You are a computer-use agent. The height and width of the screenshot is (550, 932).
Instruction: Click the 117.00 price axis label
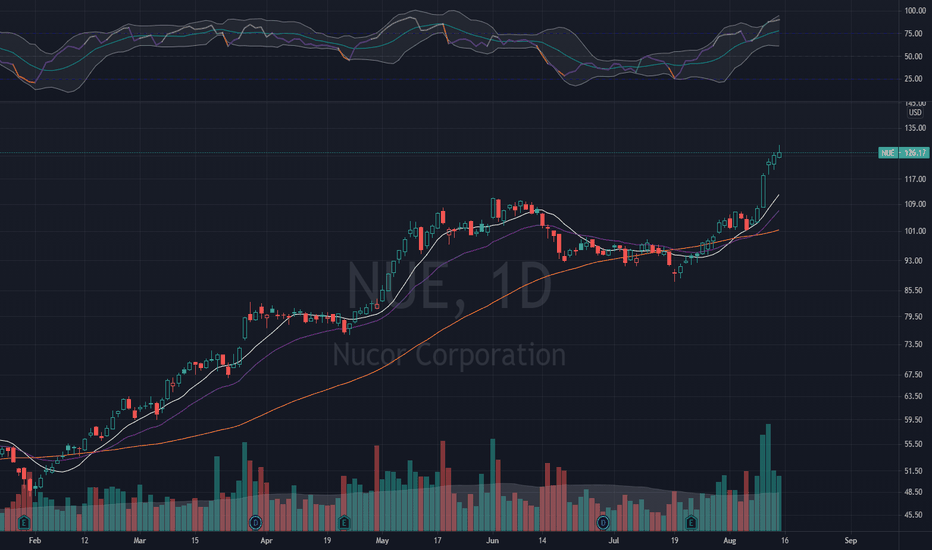915,179
